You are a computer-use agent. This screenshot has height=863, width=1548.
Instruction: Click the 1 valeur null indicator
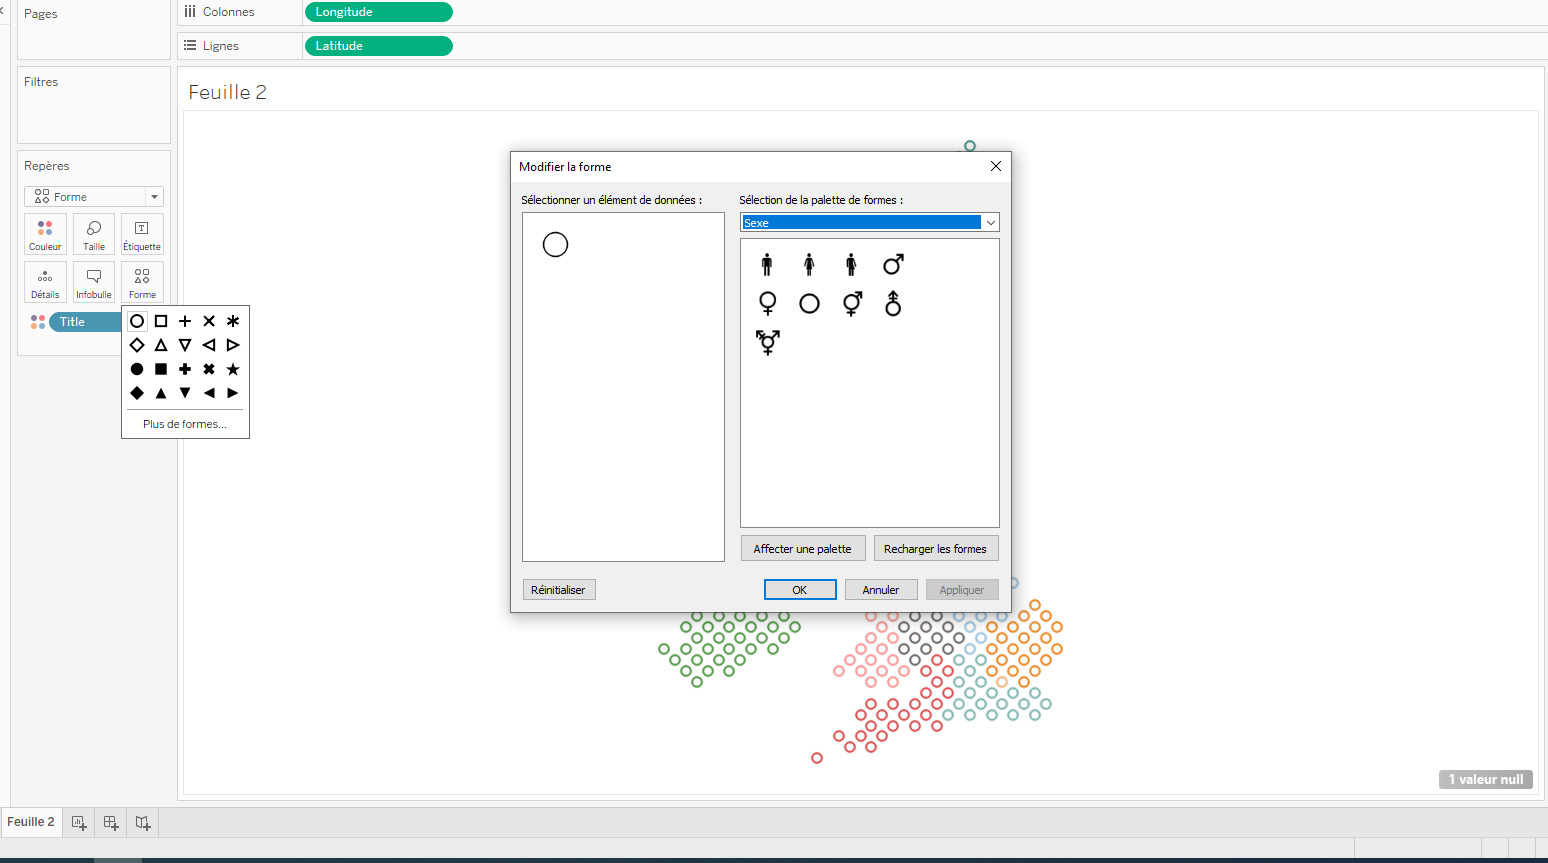tap(1486, 779)
